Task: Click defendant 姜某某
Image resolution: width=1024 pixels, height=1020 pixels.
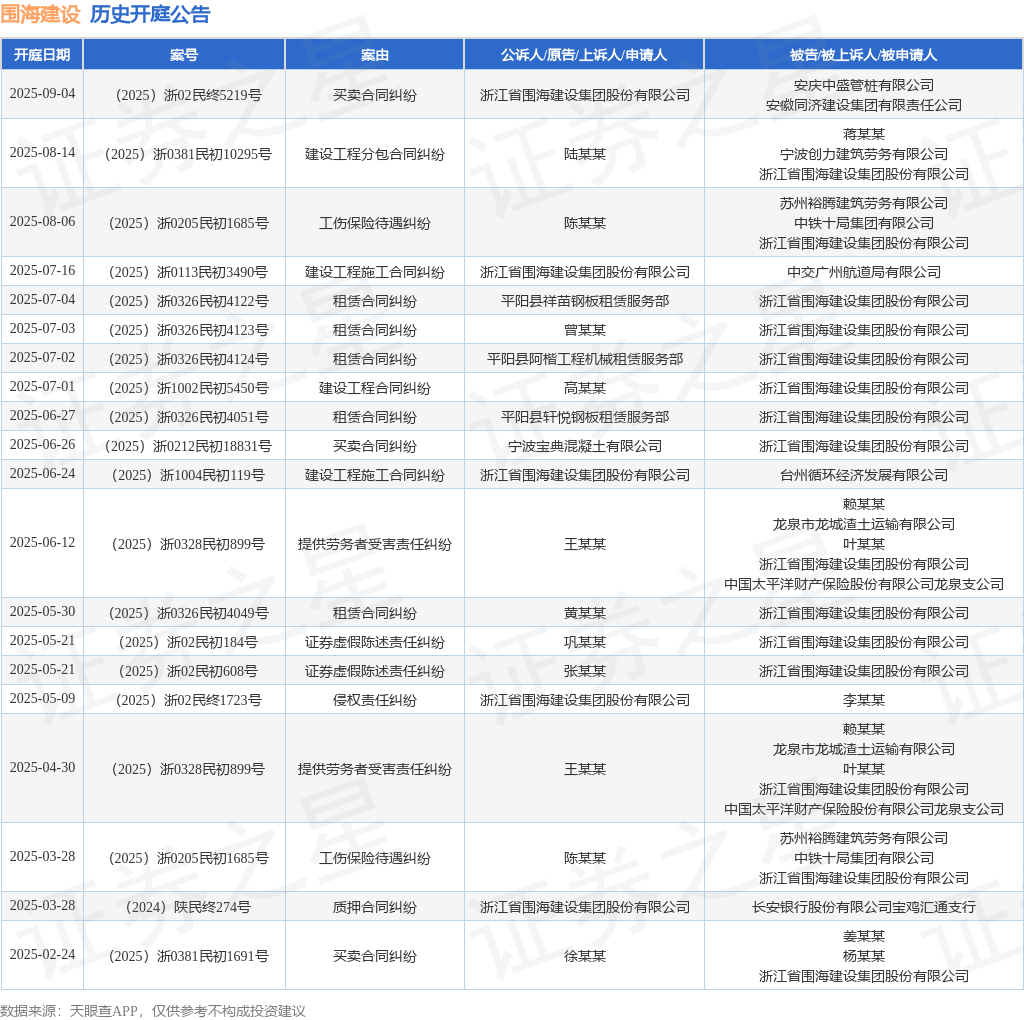Action: pyautogui.click(x=863, y=936)
